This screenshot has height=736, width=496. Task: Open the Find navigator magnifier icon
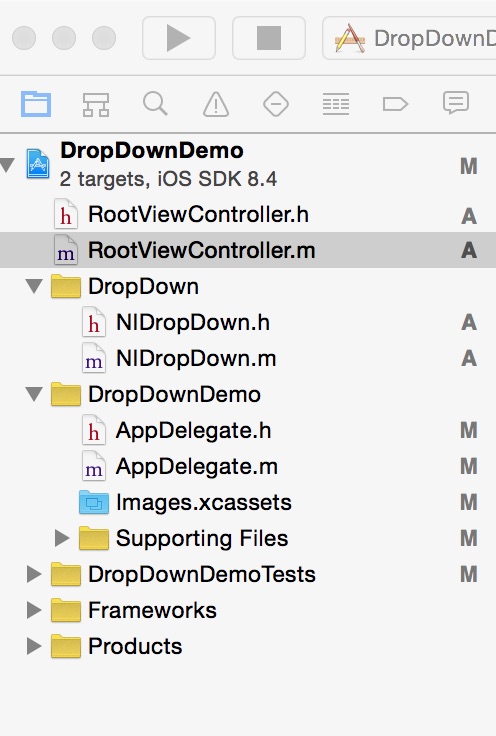pos(155,103)
